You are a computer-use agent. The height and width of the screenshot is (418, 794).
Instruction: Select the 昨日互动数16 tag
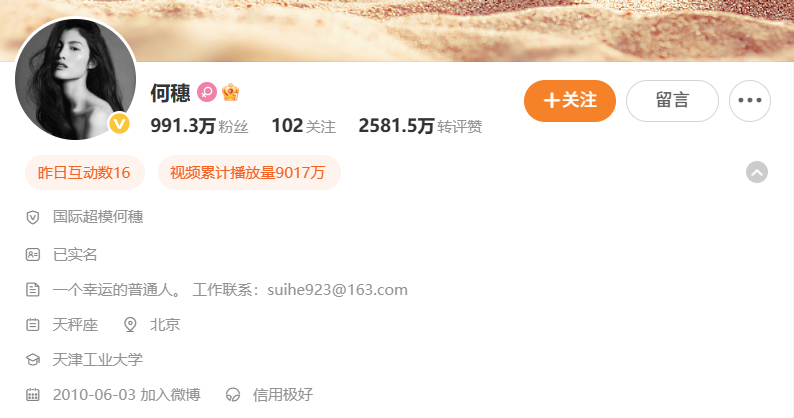[85, 172]
